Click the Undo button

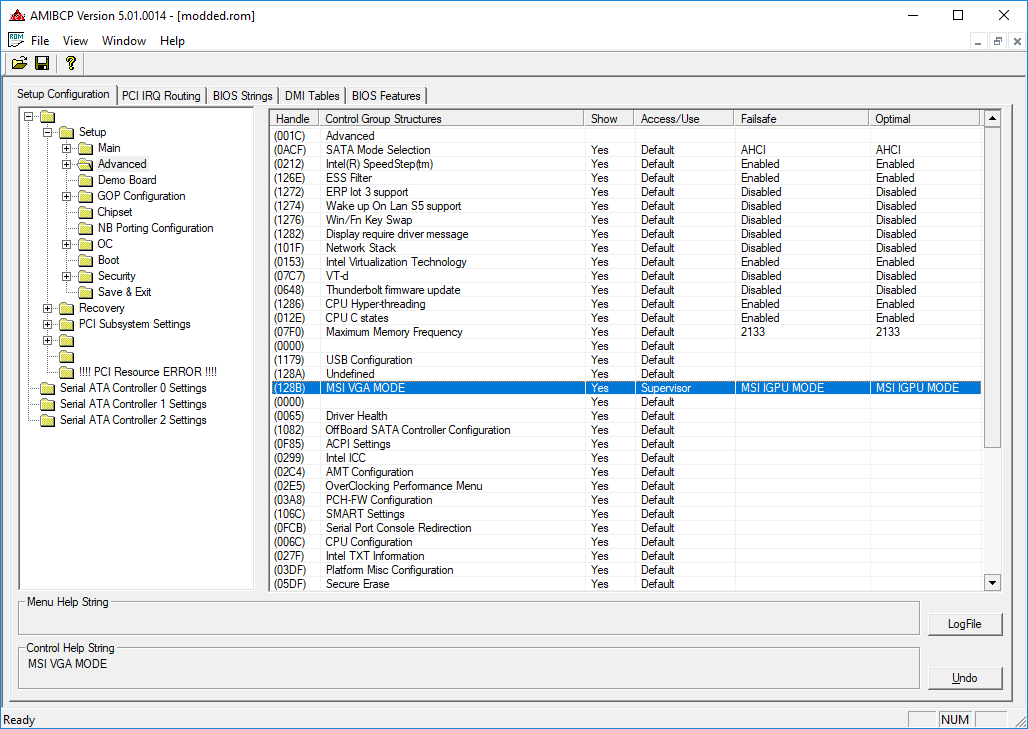(x=964, y=678)
